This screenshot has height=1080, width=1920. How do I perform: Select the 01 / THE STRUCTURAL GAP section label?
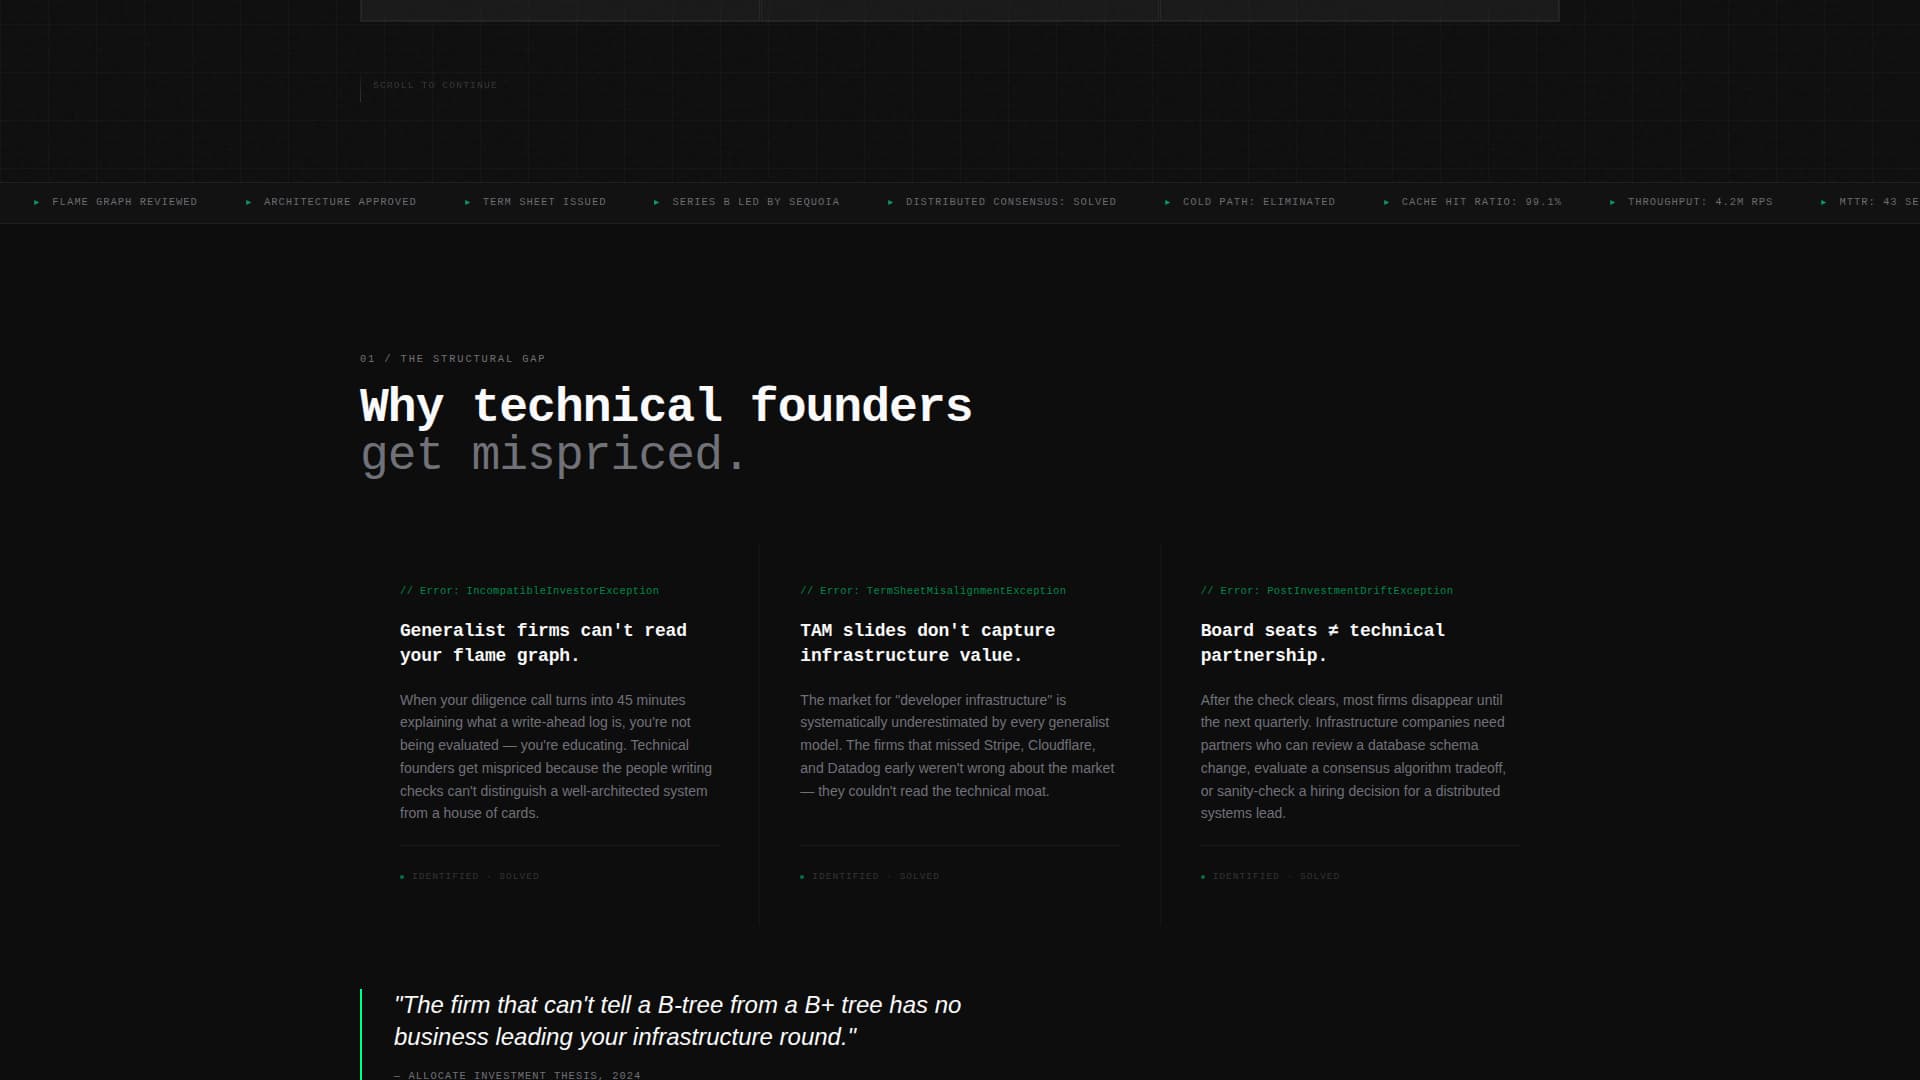click(x=452, y=358)
